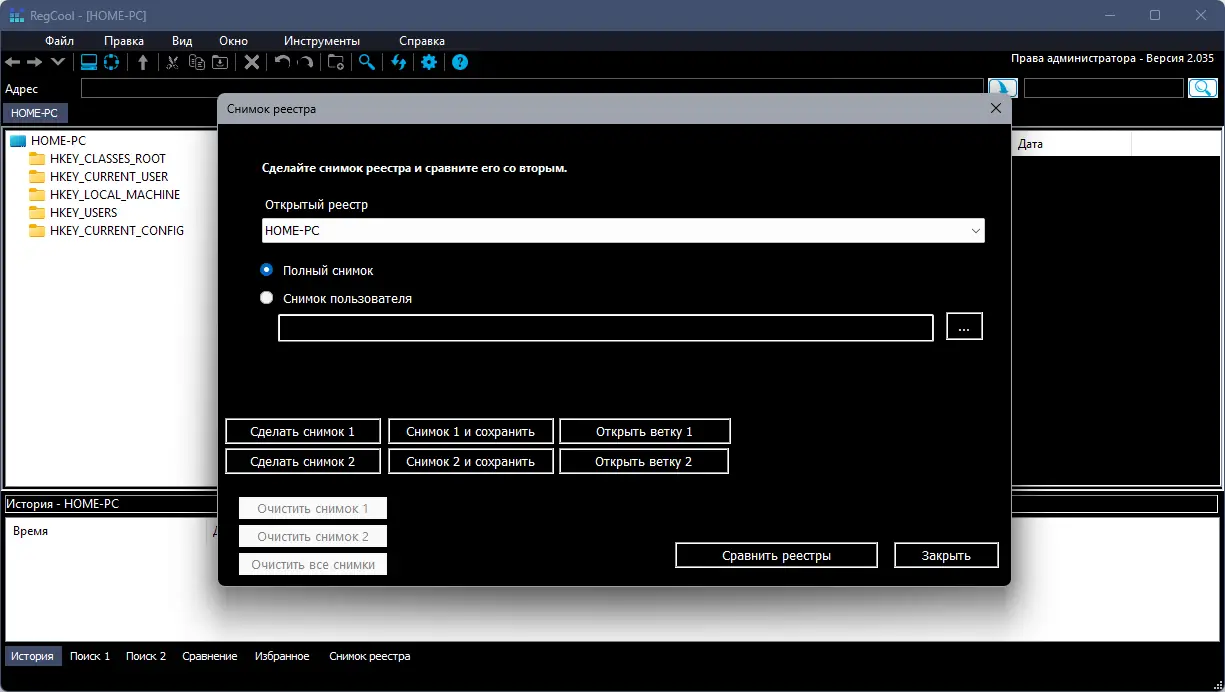Screen dimensions: 1225x692
Task: Click the user snapshot path input field
Action: click(606, 328)
